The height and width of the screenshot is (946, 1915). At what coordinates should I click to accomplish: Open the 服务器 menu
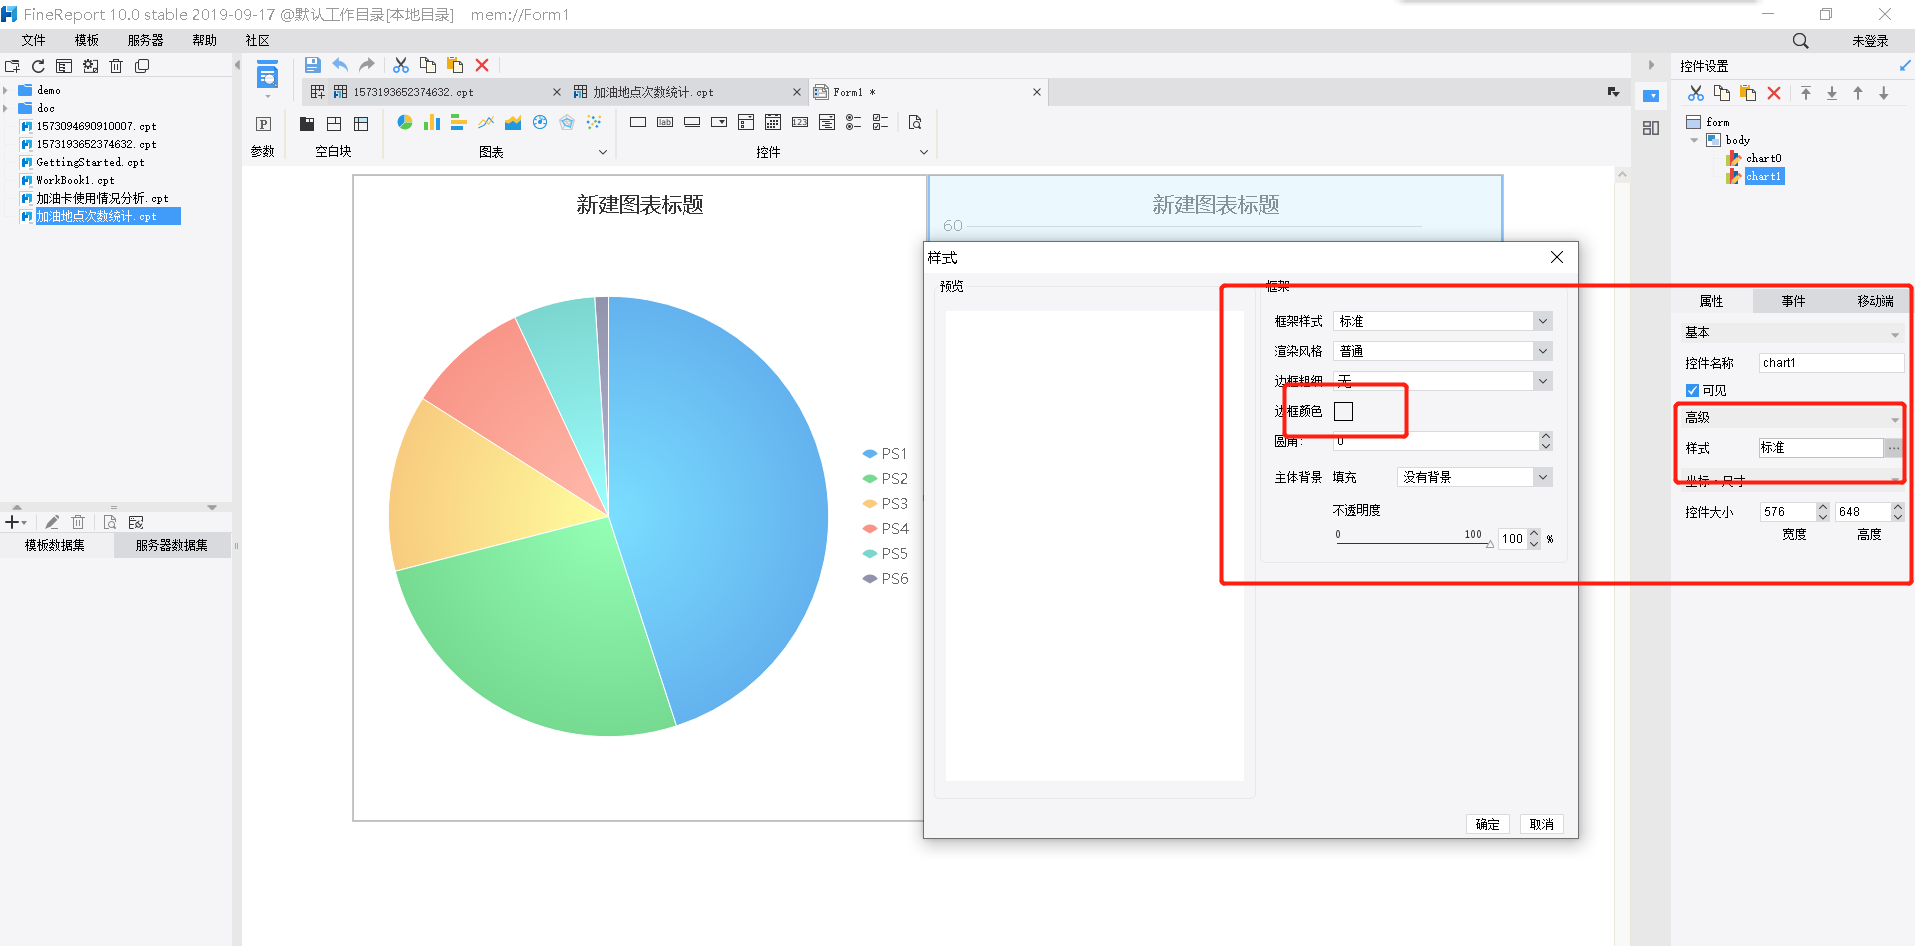pos(146,40)
